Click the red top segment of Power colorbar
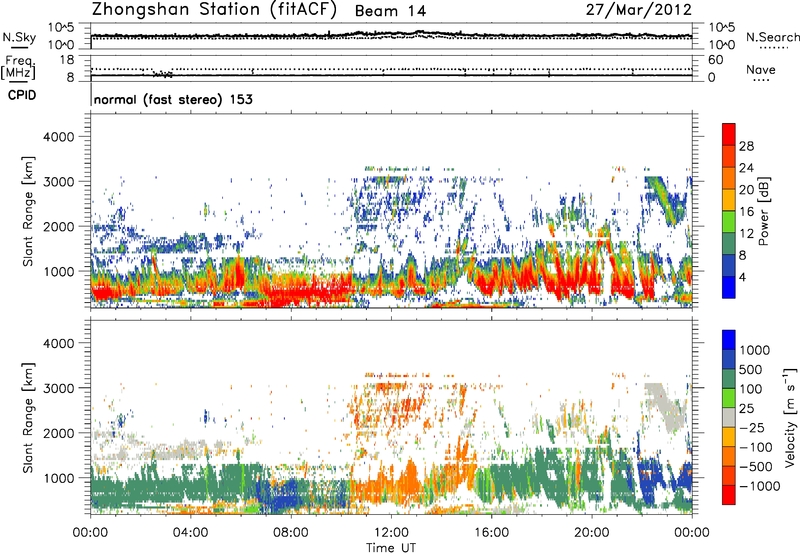 729,135
